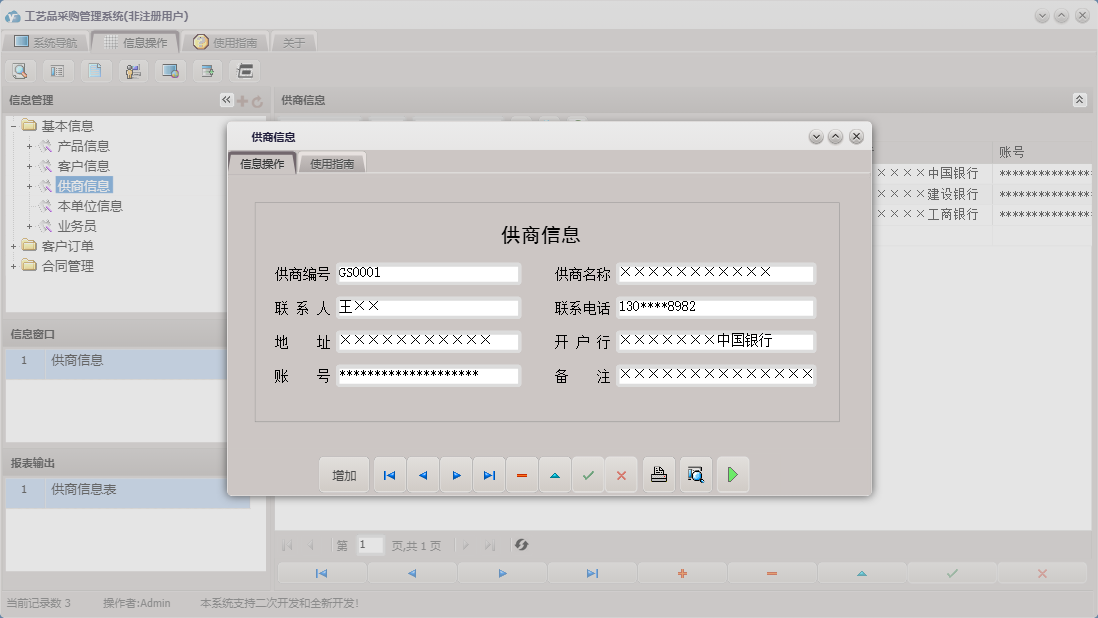The width and height of the screenshot is (1098, 618).
Task: Jump to first record in dialog
Action: (x=389, y=475)
